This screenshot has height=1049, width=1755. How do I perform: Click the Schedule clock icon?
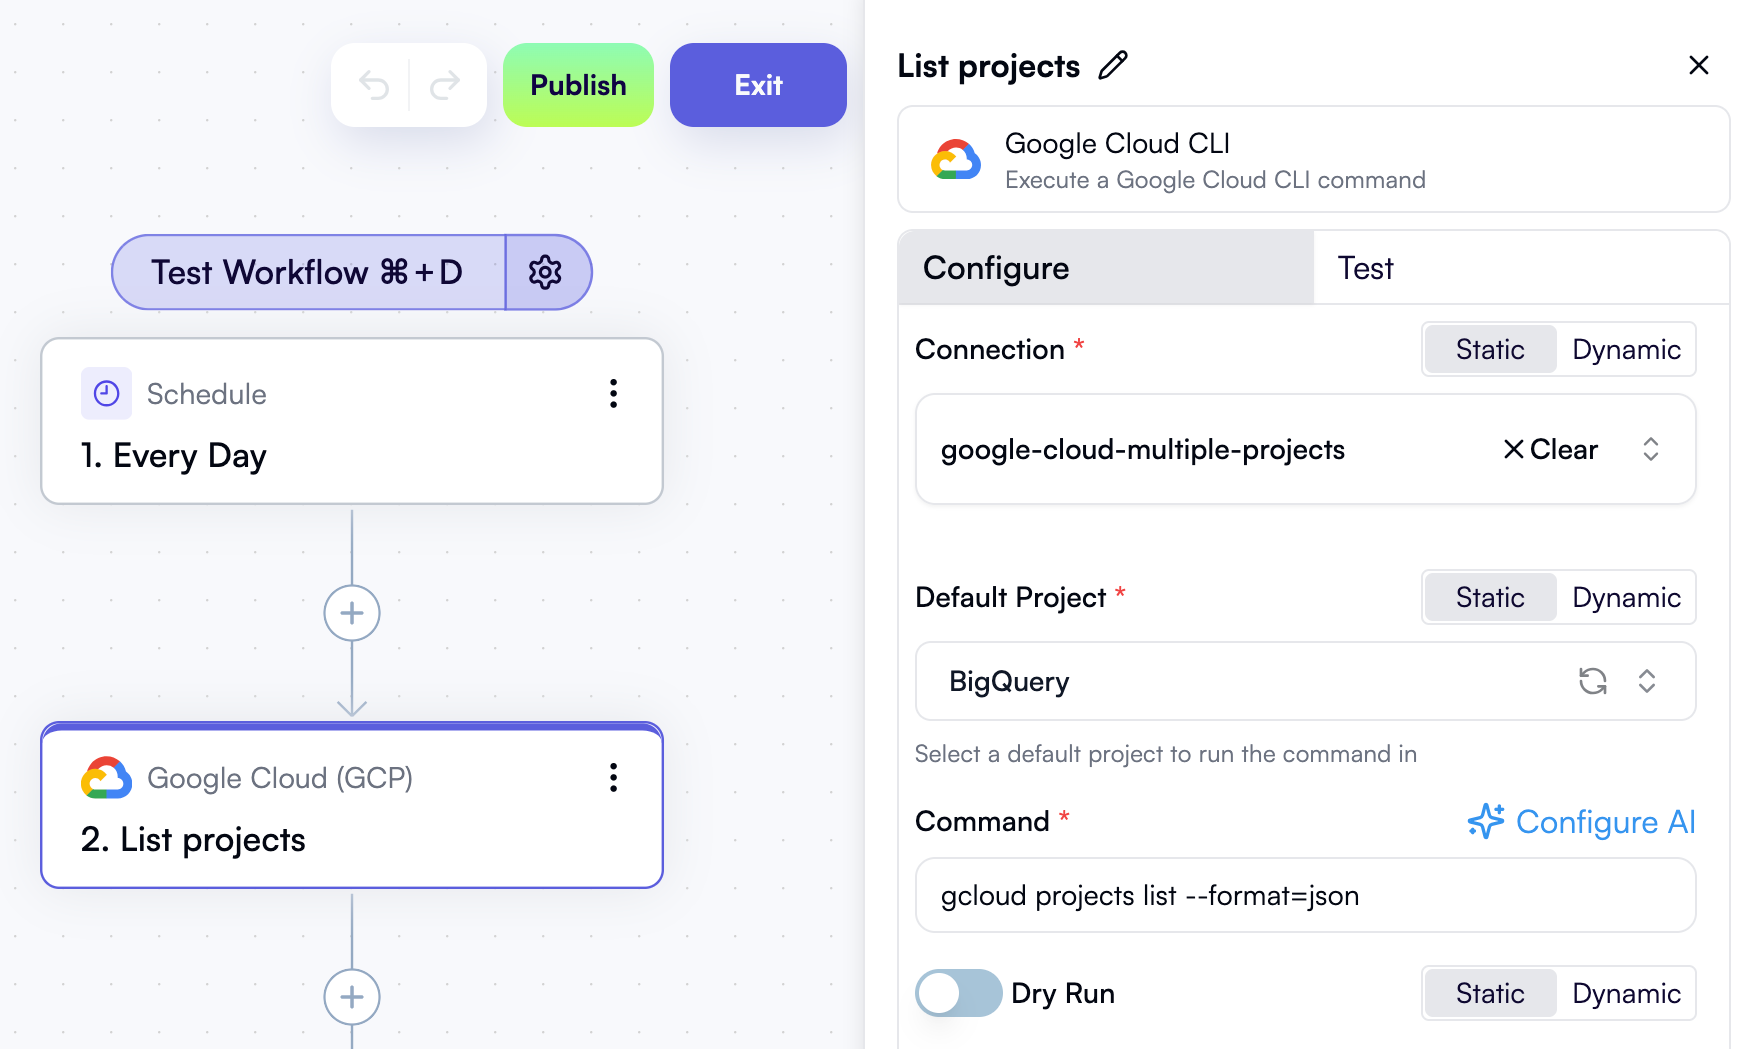click(106, 393)
